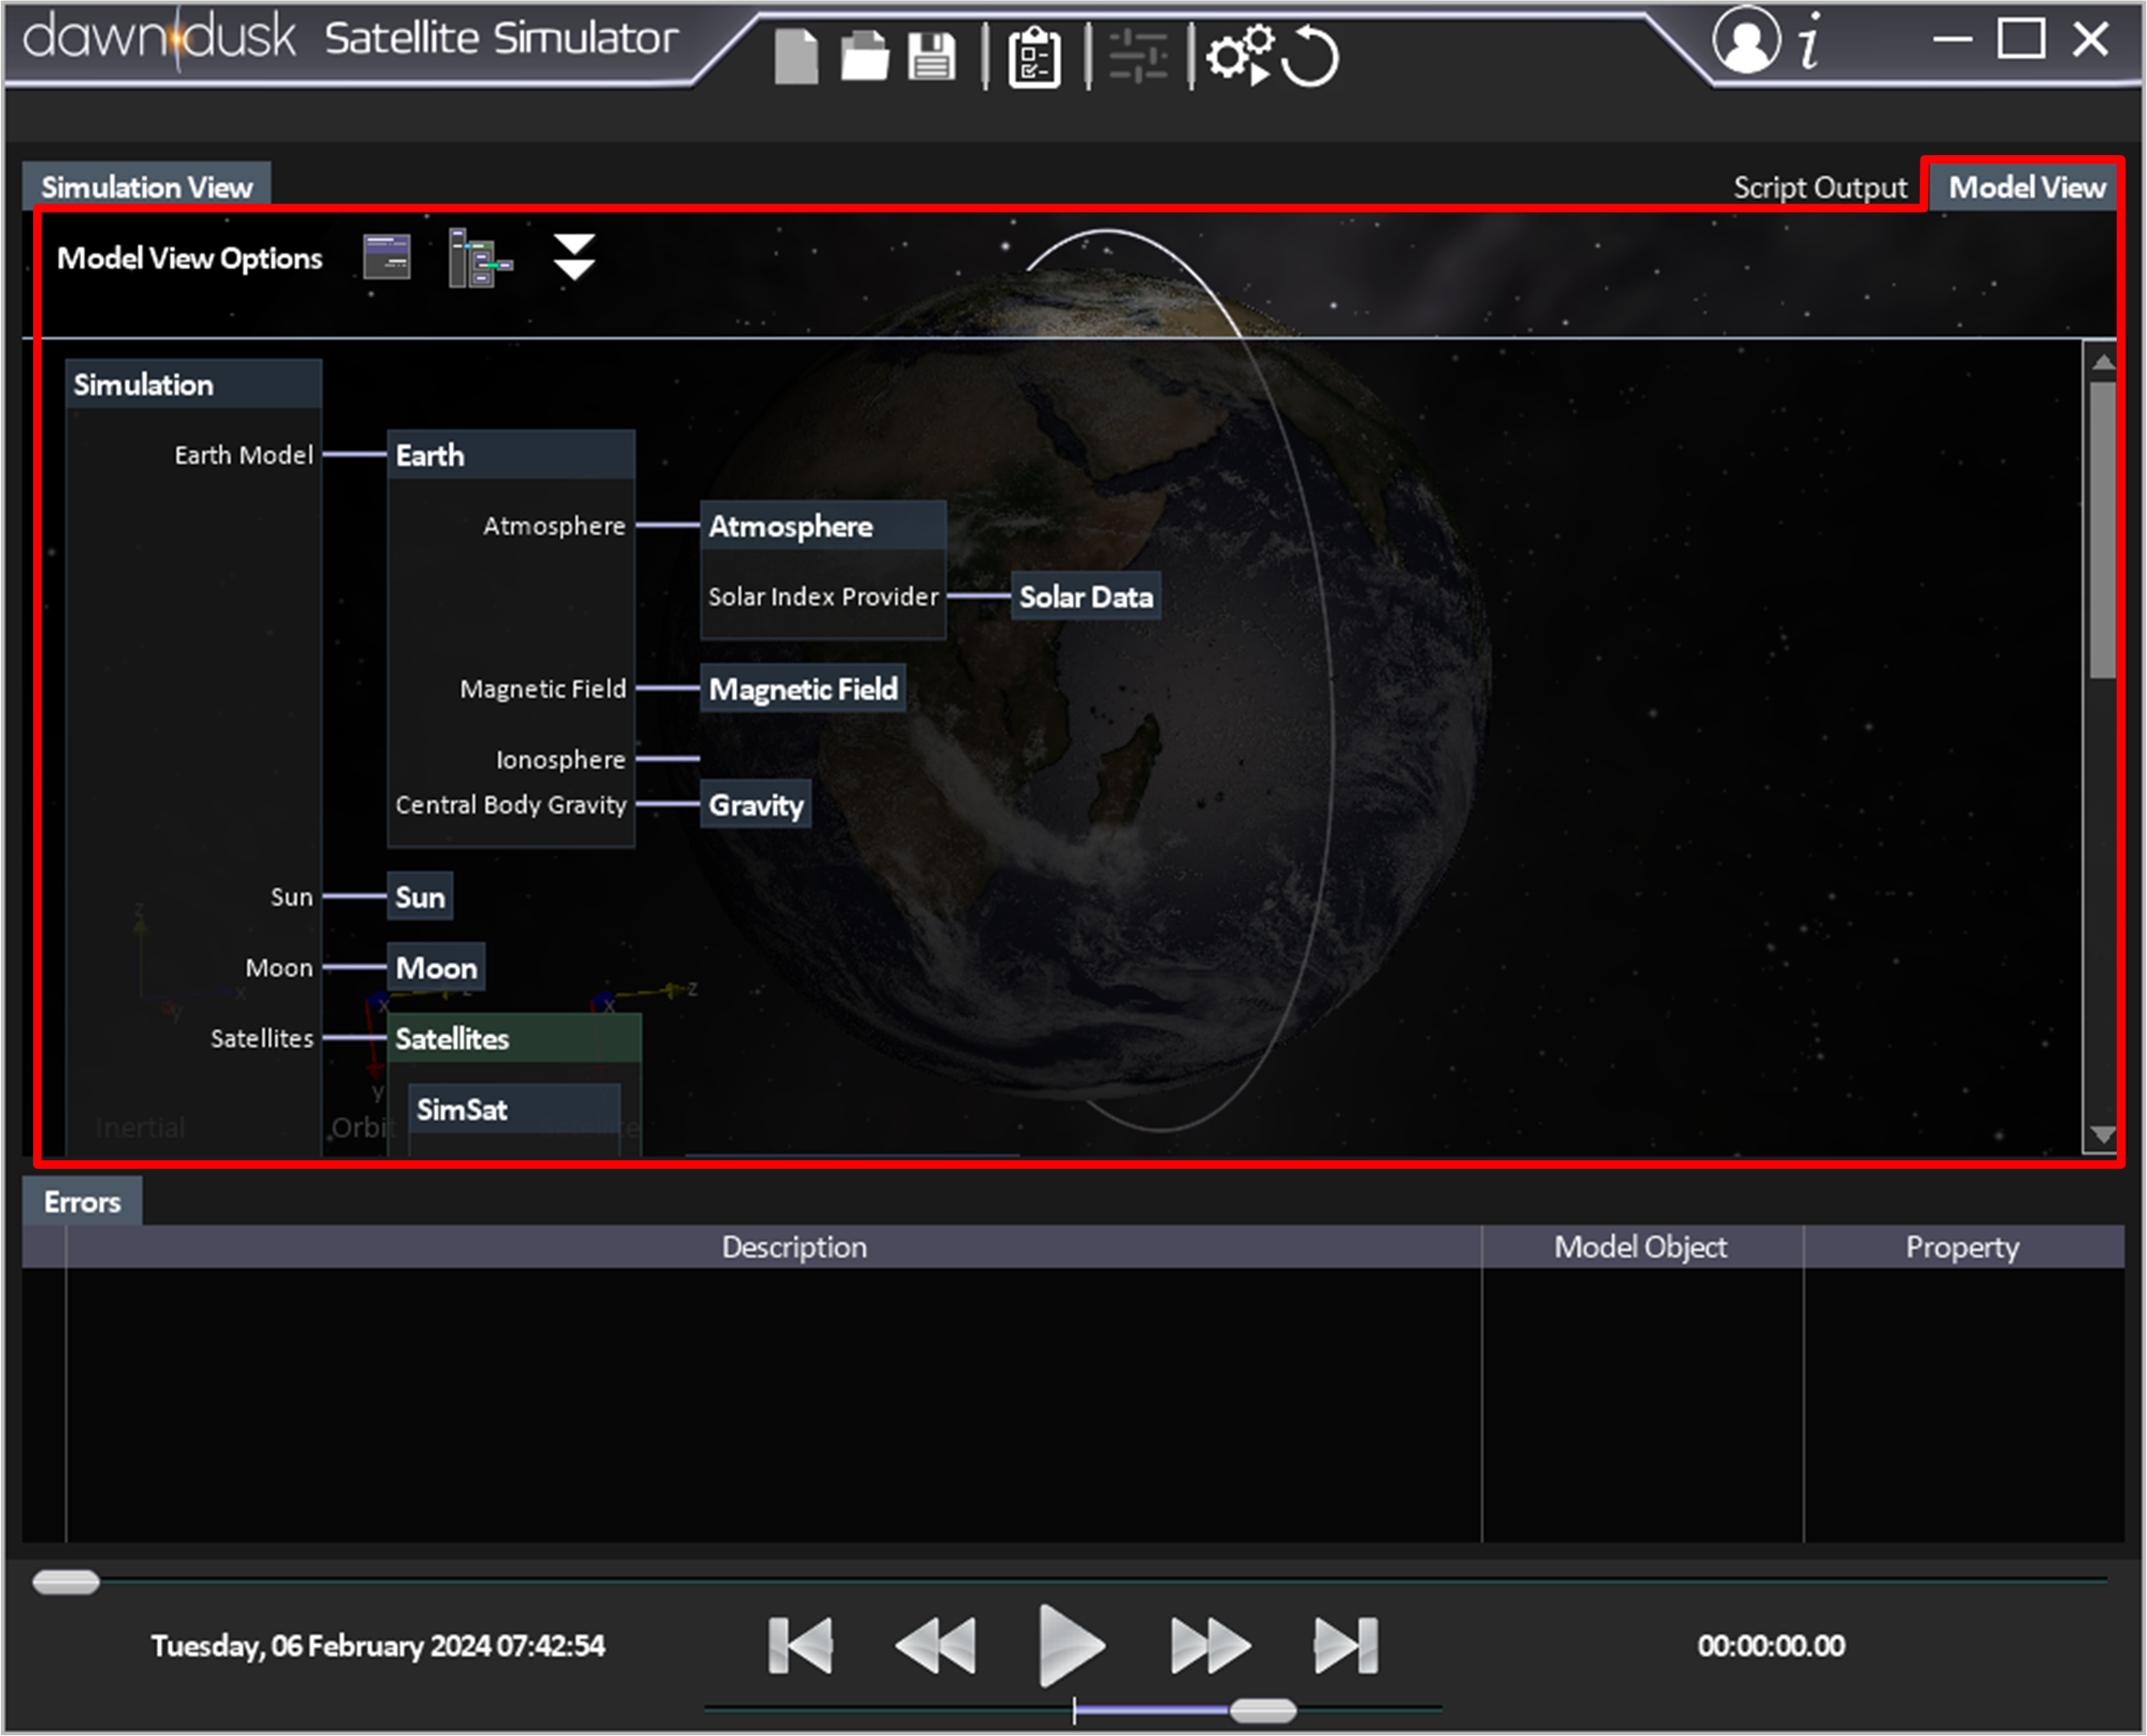2147x1736 pixels.
Task: Skip to simulation start
Action: (x=800, y=1645)
